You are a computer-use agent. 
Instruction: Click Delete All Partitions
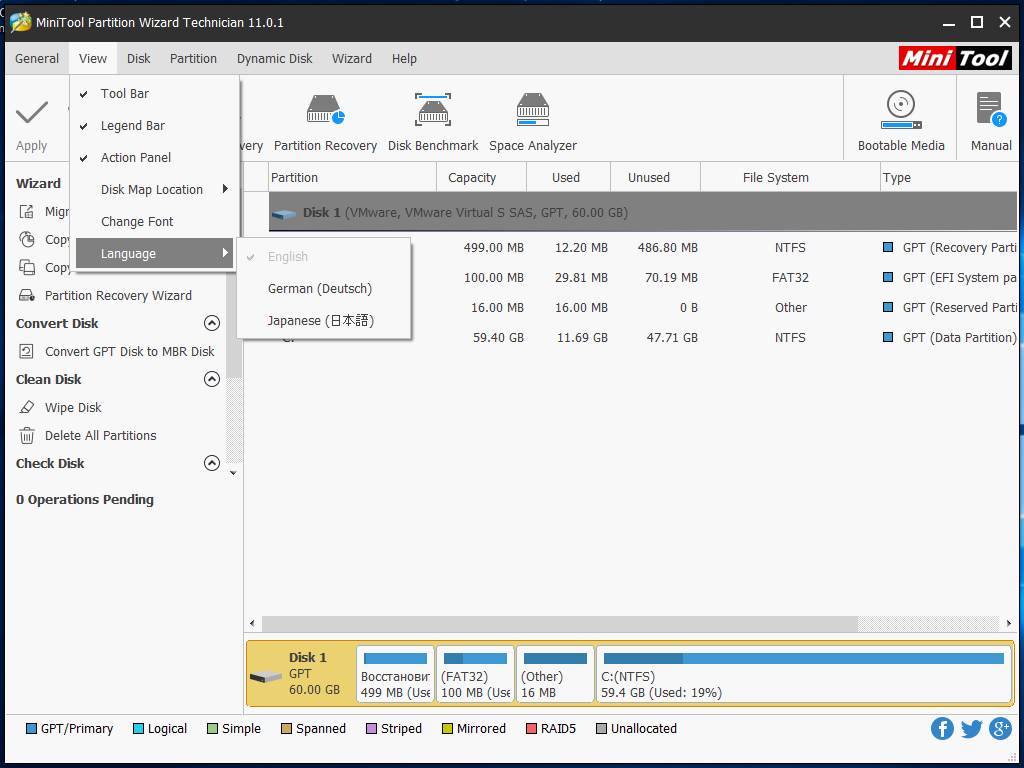coord(100,435)
